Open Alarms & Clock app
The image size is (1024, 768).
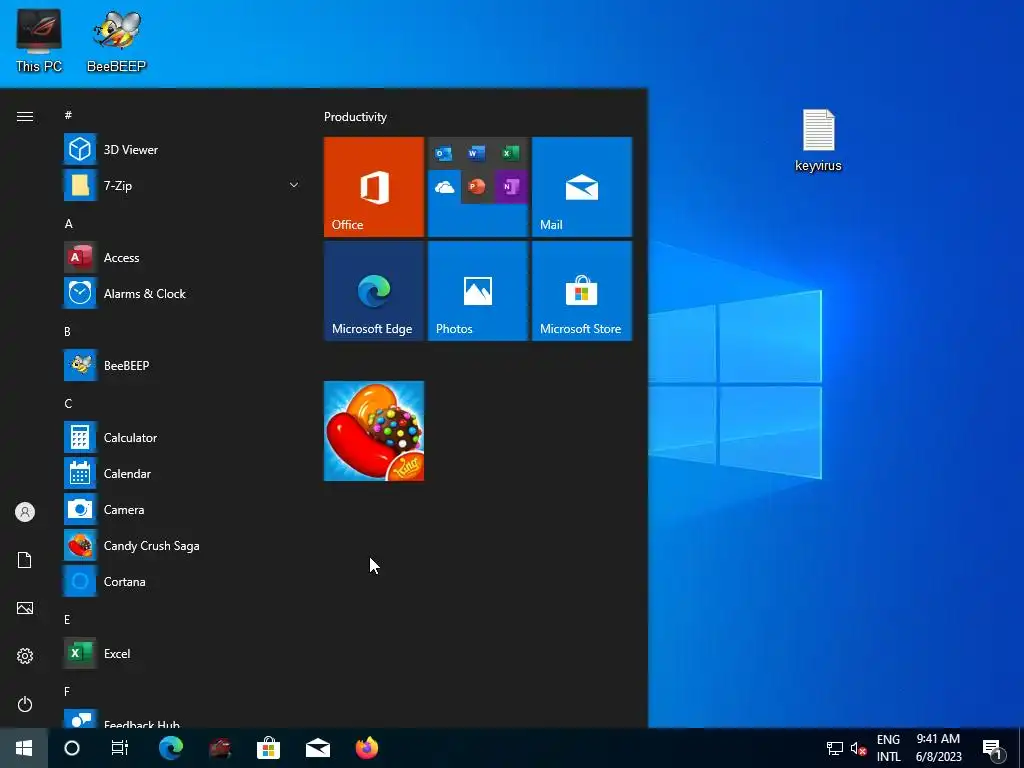(182, 294)
